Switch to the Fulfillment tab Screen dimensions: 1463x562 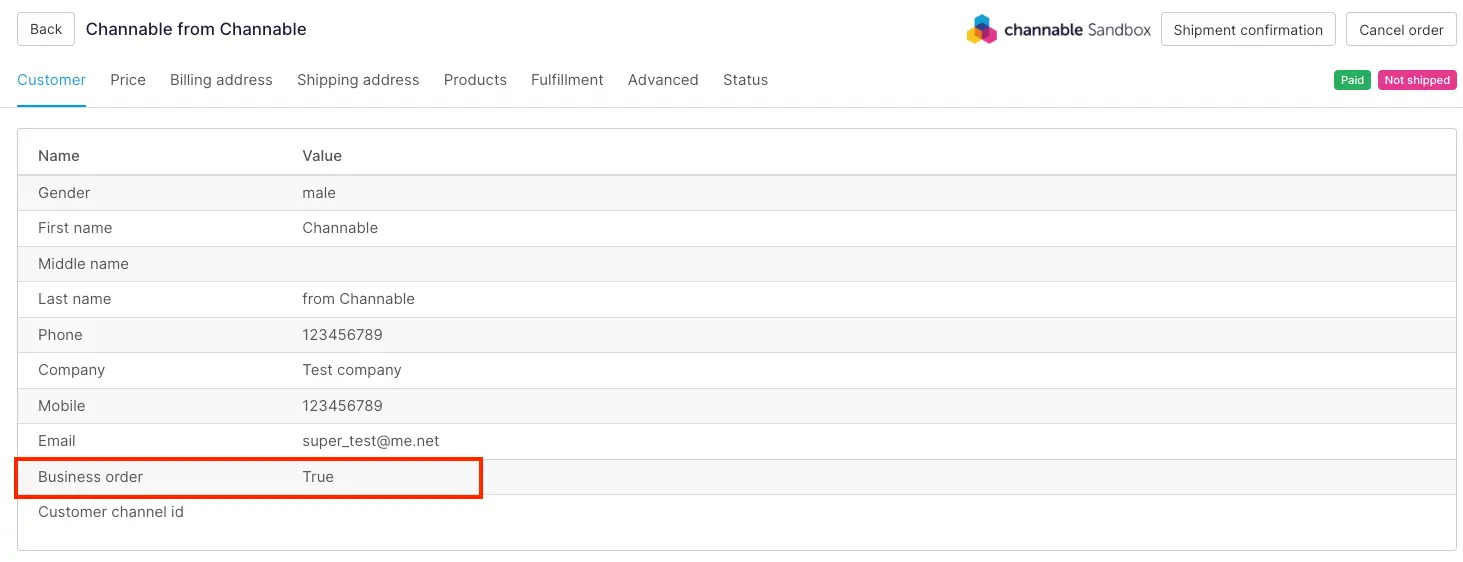pyautogui.click(x=567, y=80)
